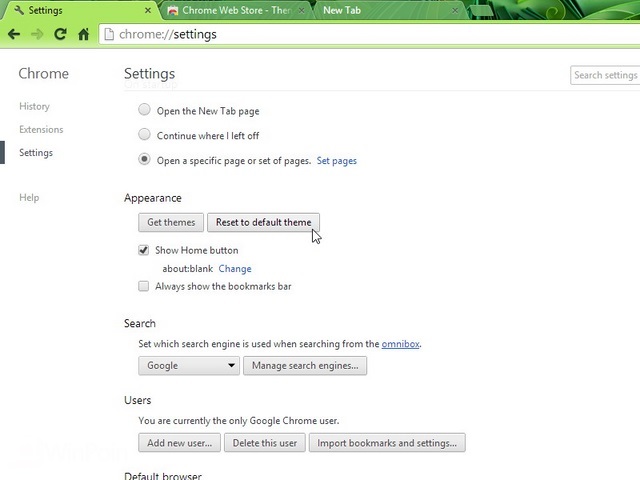Open Help in the sidebar
The image size is (640, 480).
tap(29, 198)
